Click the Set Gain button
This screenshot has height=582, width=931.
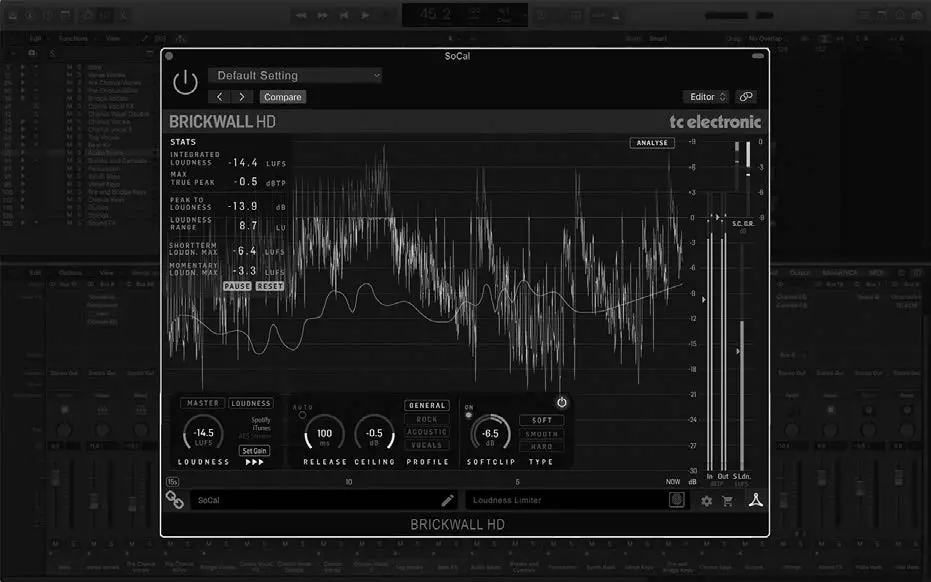pos(255,451)
